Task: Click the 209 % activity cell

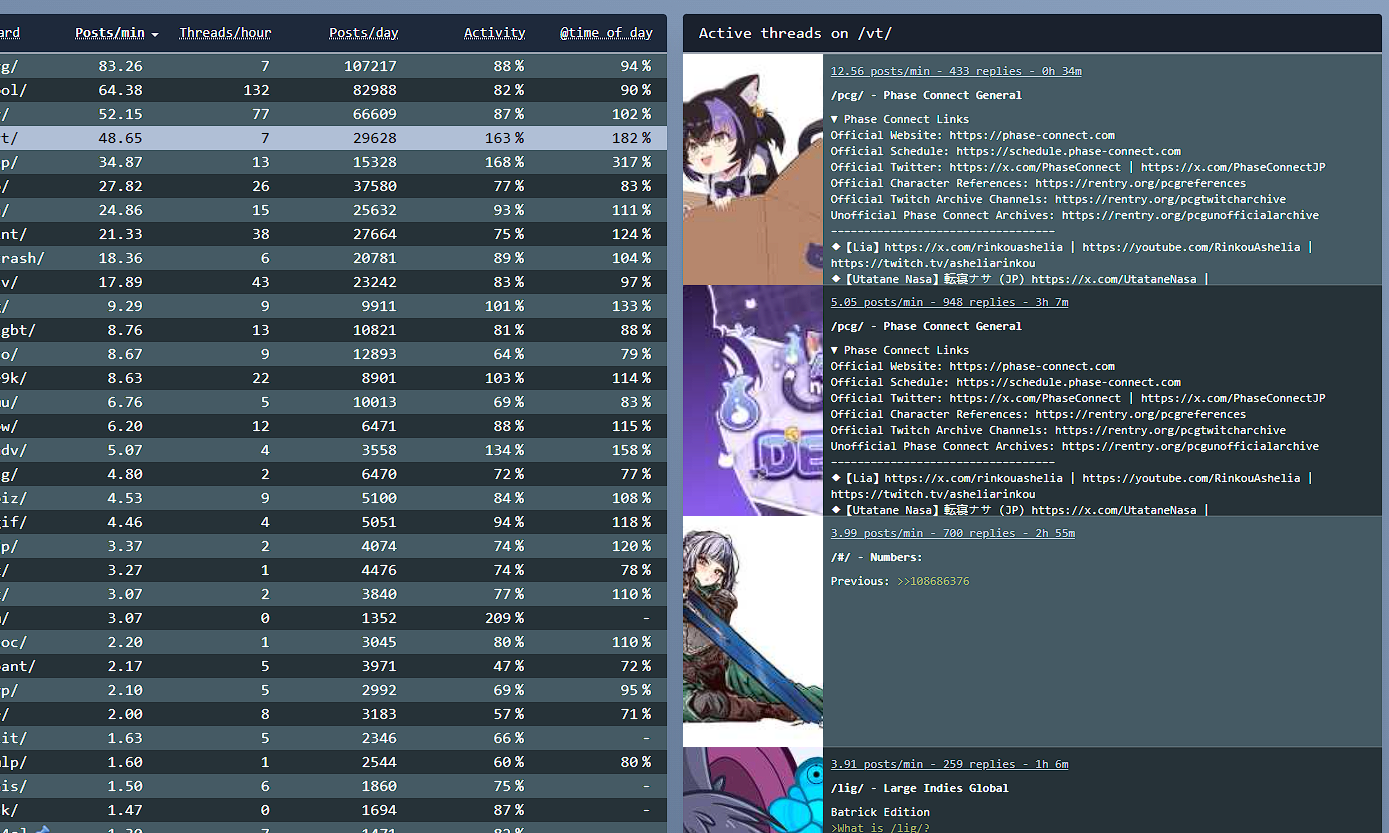Action: point(504,618)
